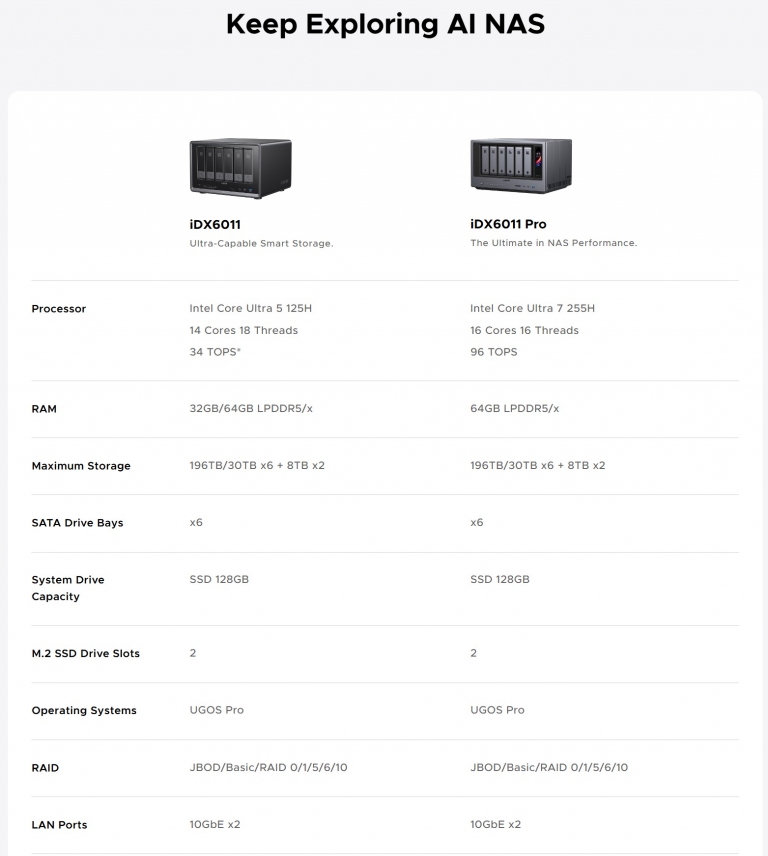Click iDX6011 'SSD 128GB' value
This screenshot has width=768, height=856.
point(219,579)
